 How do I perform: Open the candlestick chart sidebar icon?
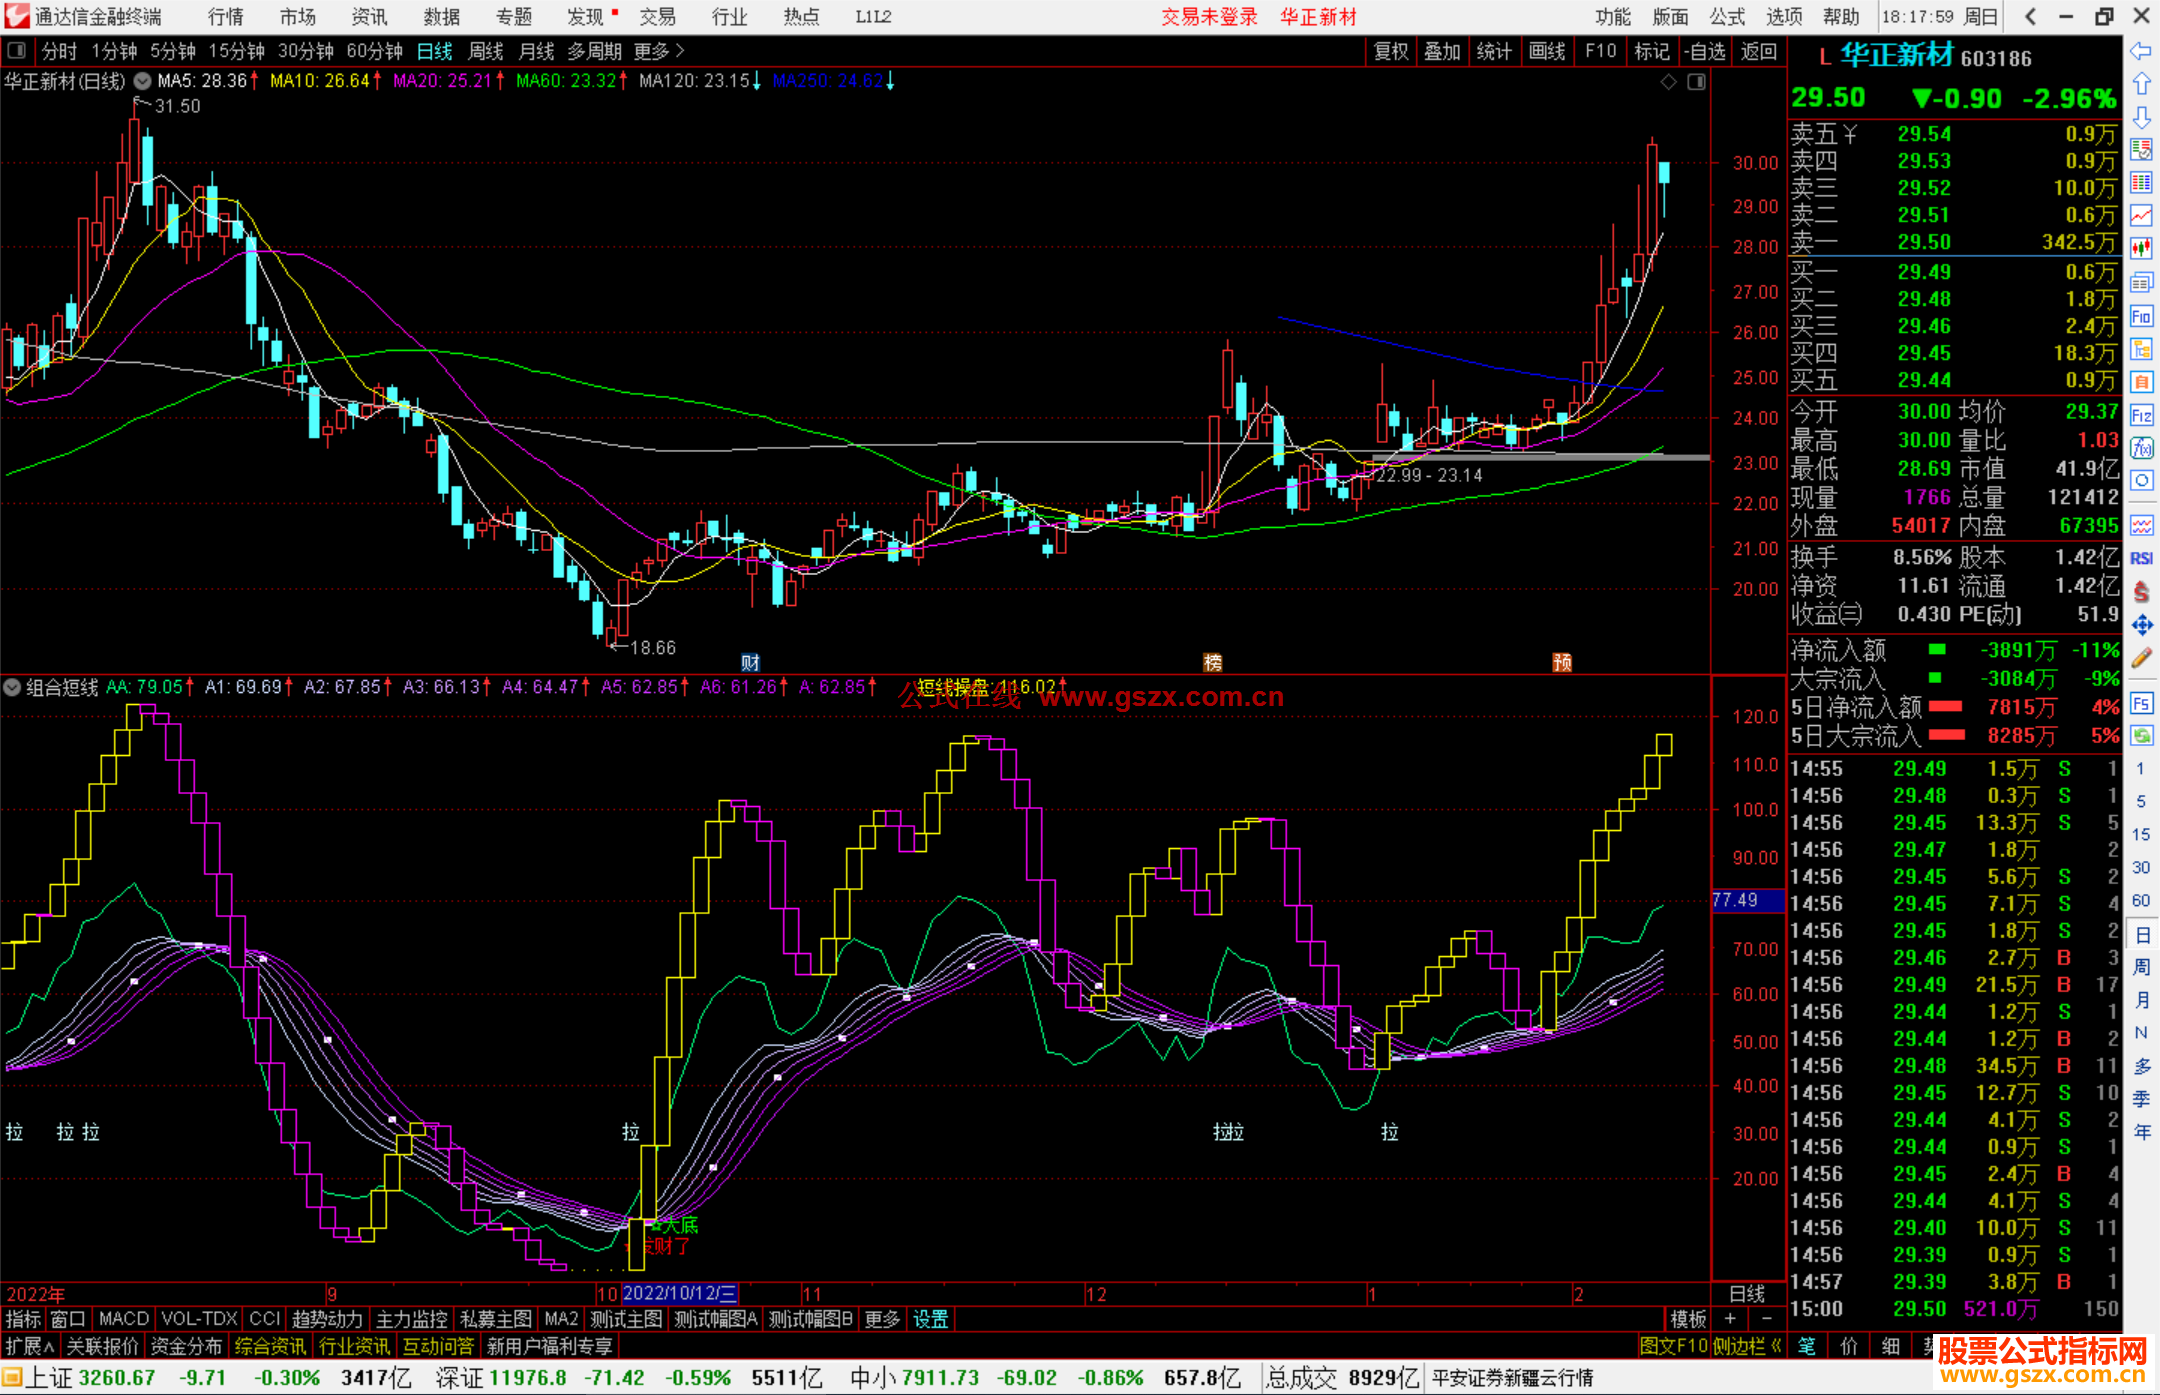pyautogui.click(x=2141, y=248)
